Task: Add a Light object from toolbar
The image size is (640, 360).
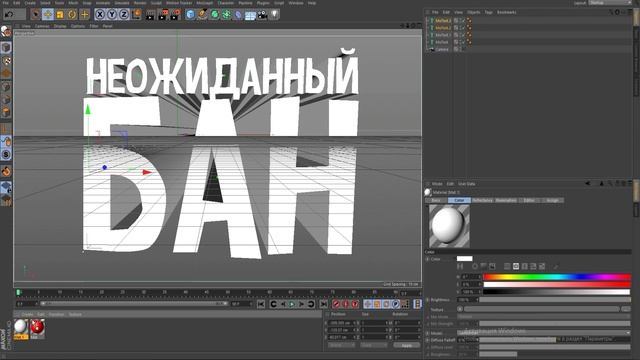Action: coord(275,15)
